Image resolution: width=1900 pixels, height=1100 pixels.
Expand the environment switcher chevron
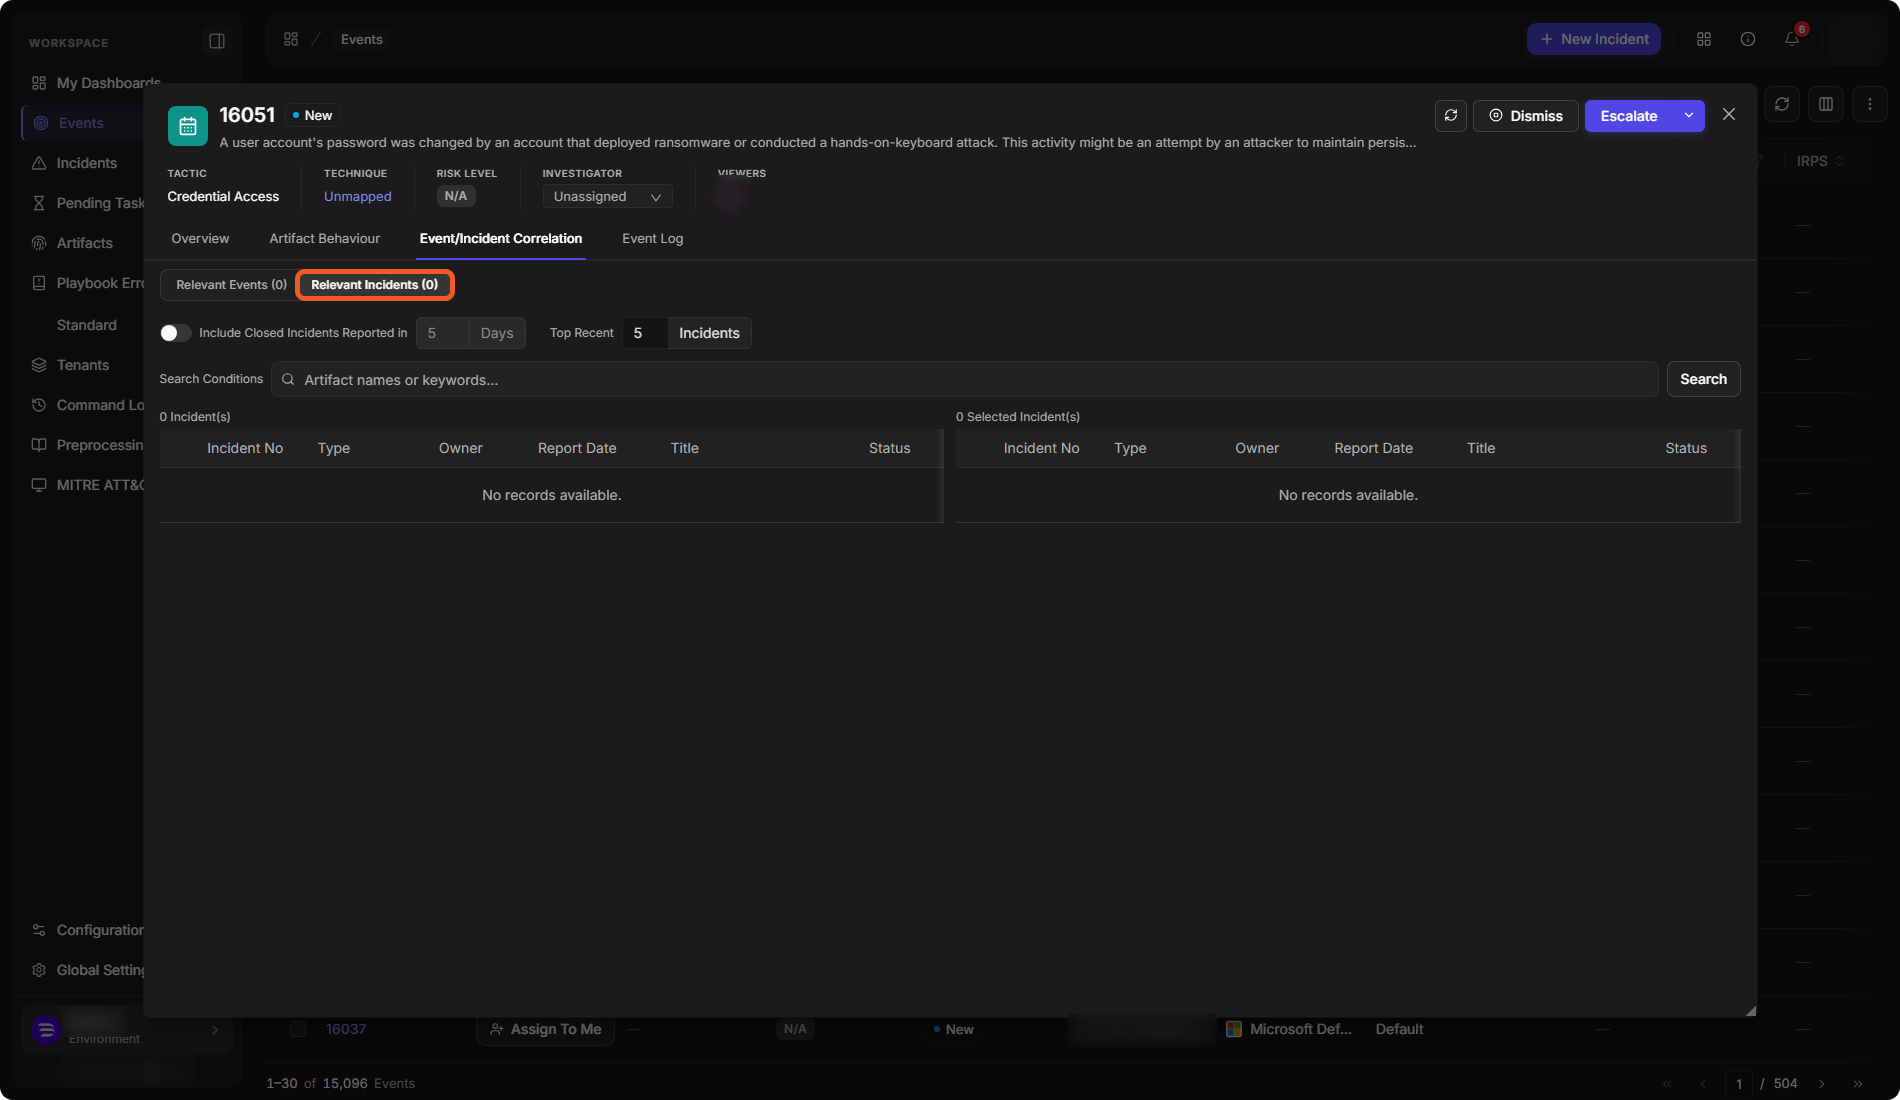[x=215, y=1030]
